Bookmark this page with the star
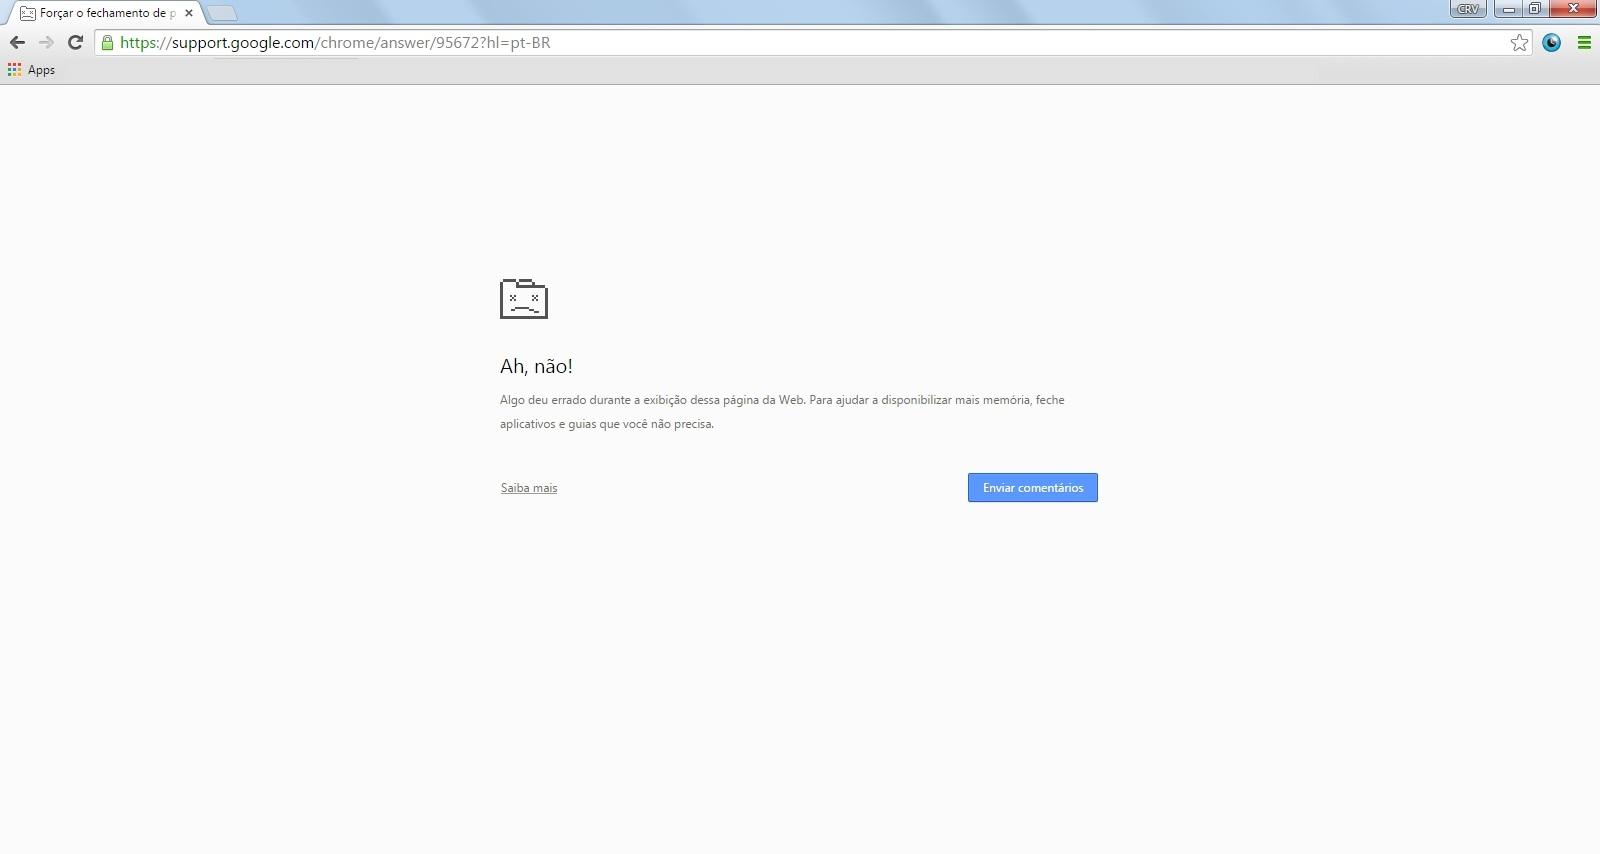Viewport: 1600px width, 854px height. coord(1519,42)
